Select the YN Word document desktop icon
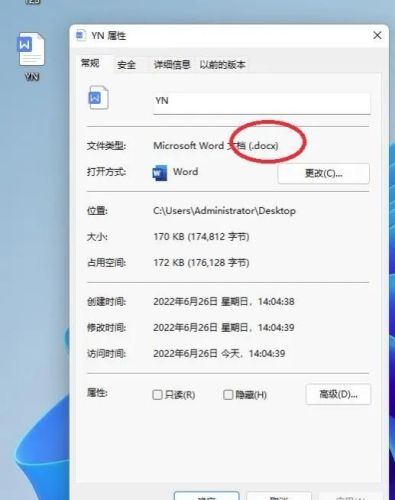The height and width of the screenshot is (500, 395). pos(31,56)
